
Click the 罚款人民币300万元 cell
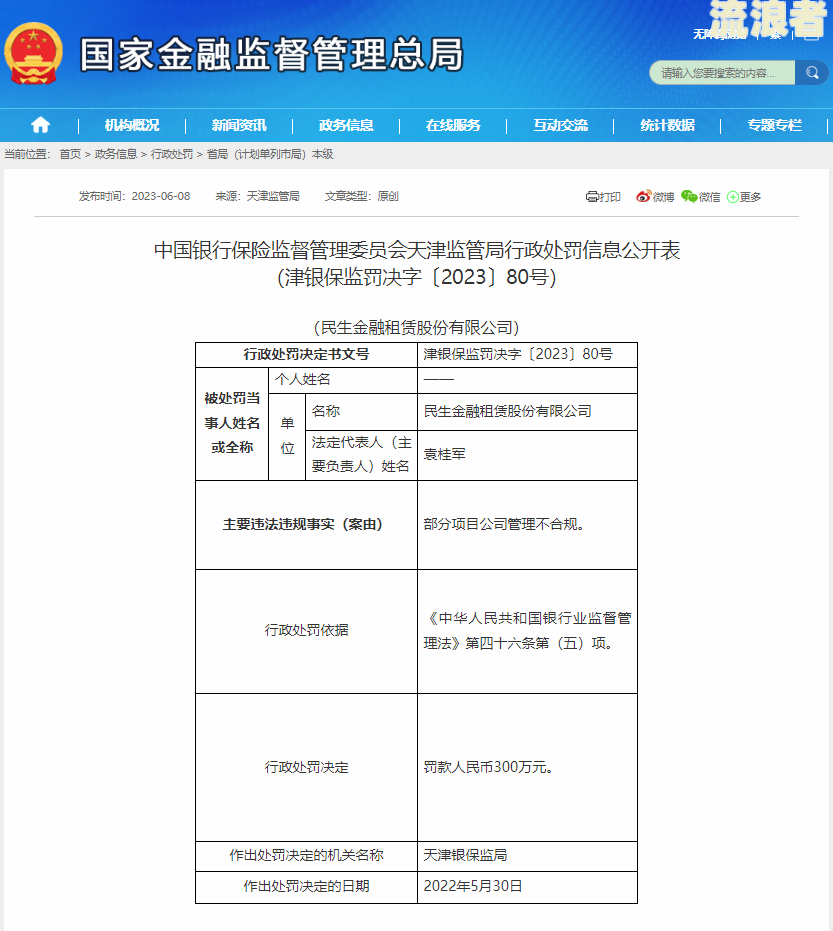point(527,767)
